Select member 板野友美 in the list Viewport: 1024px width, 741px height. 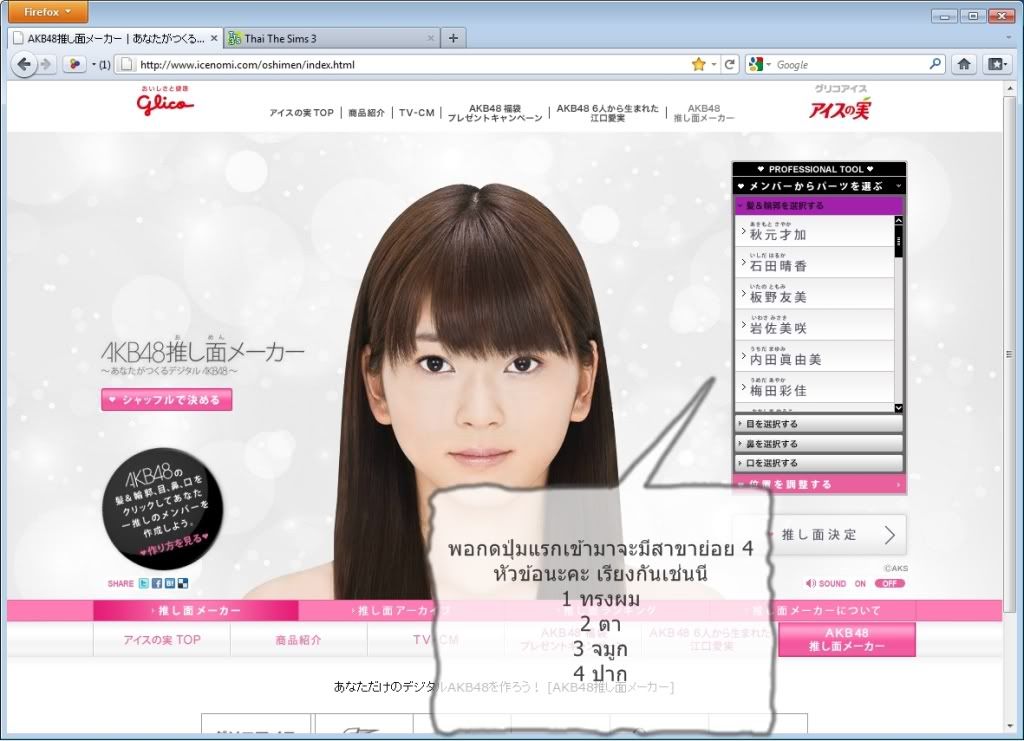pos(814,294)
